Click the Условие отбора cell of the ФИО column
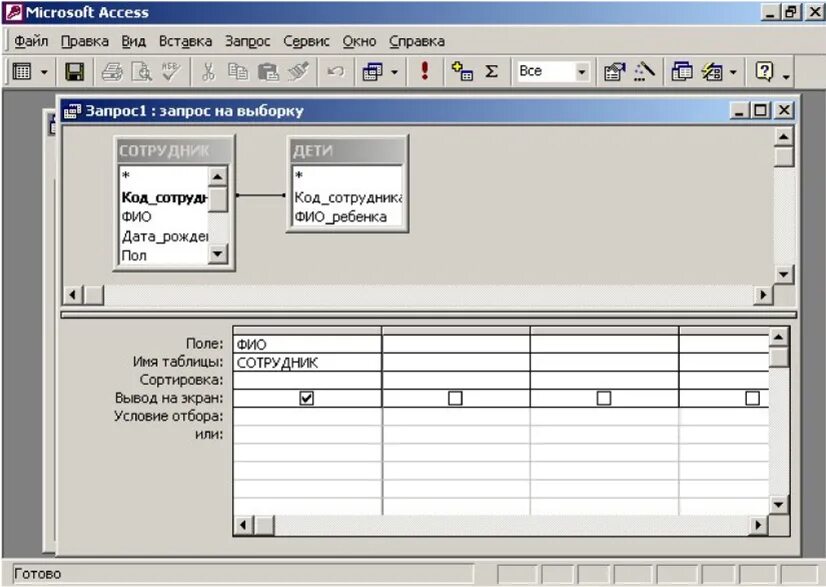826x587 pixels. [x=307, y=416]
